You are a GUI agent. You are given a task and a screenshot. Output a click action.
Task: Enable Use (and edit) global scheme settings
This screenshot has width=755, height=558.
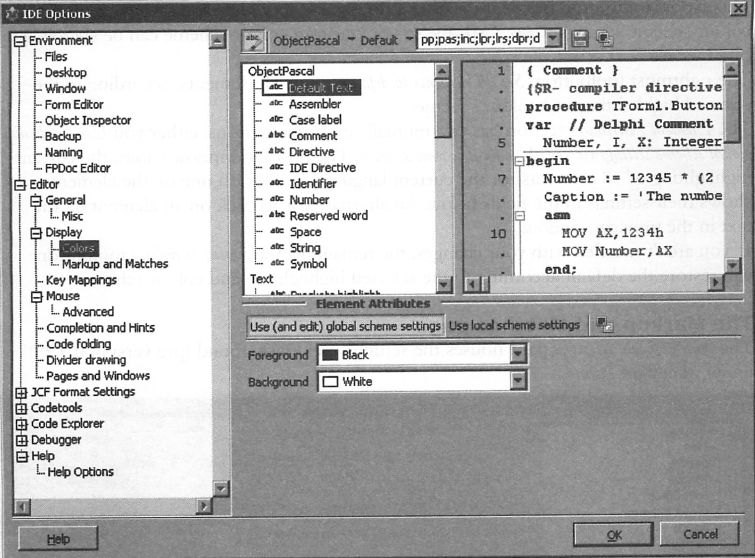pyautogui.click(x=345, y=325)
